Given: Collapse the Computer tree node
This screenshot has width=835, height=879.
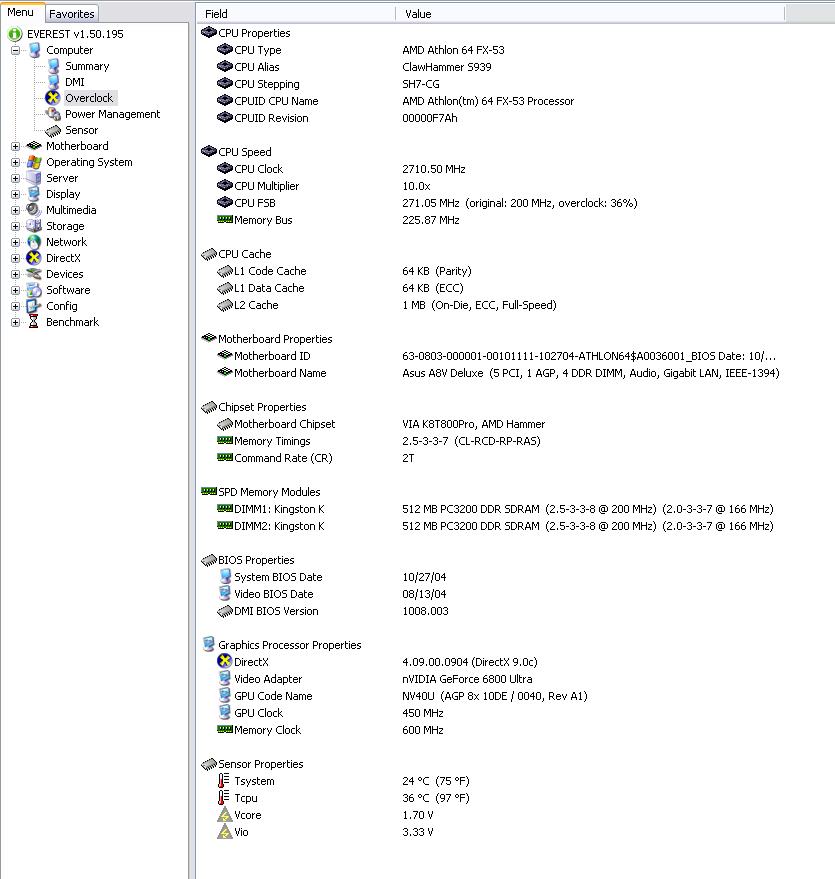Looking at the screenshot, I should (x=15, y=50).
